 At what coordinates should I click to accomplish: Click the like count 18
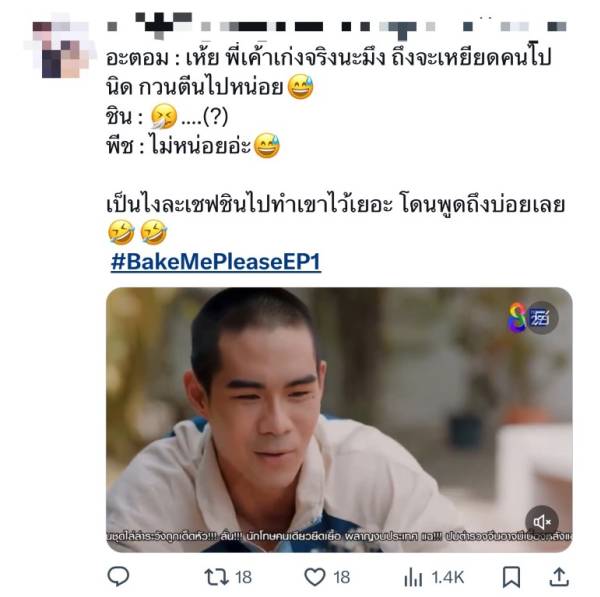341,577
